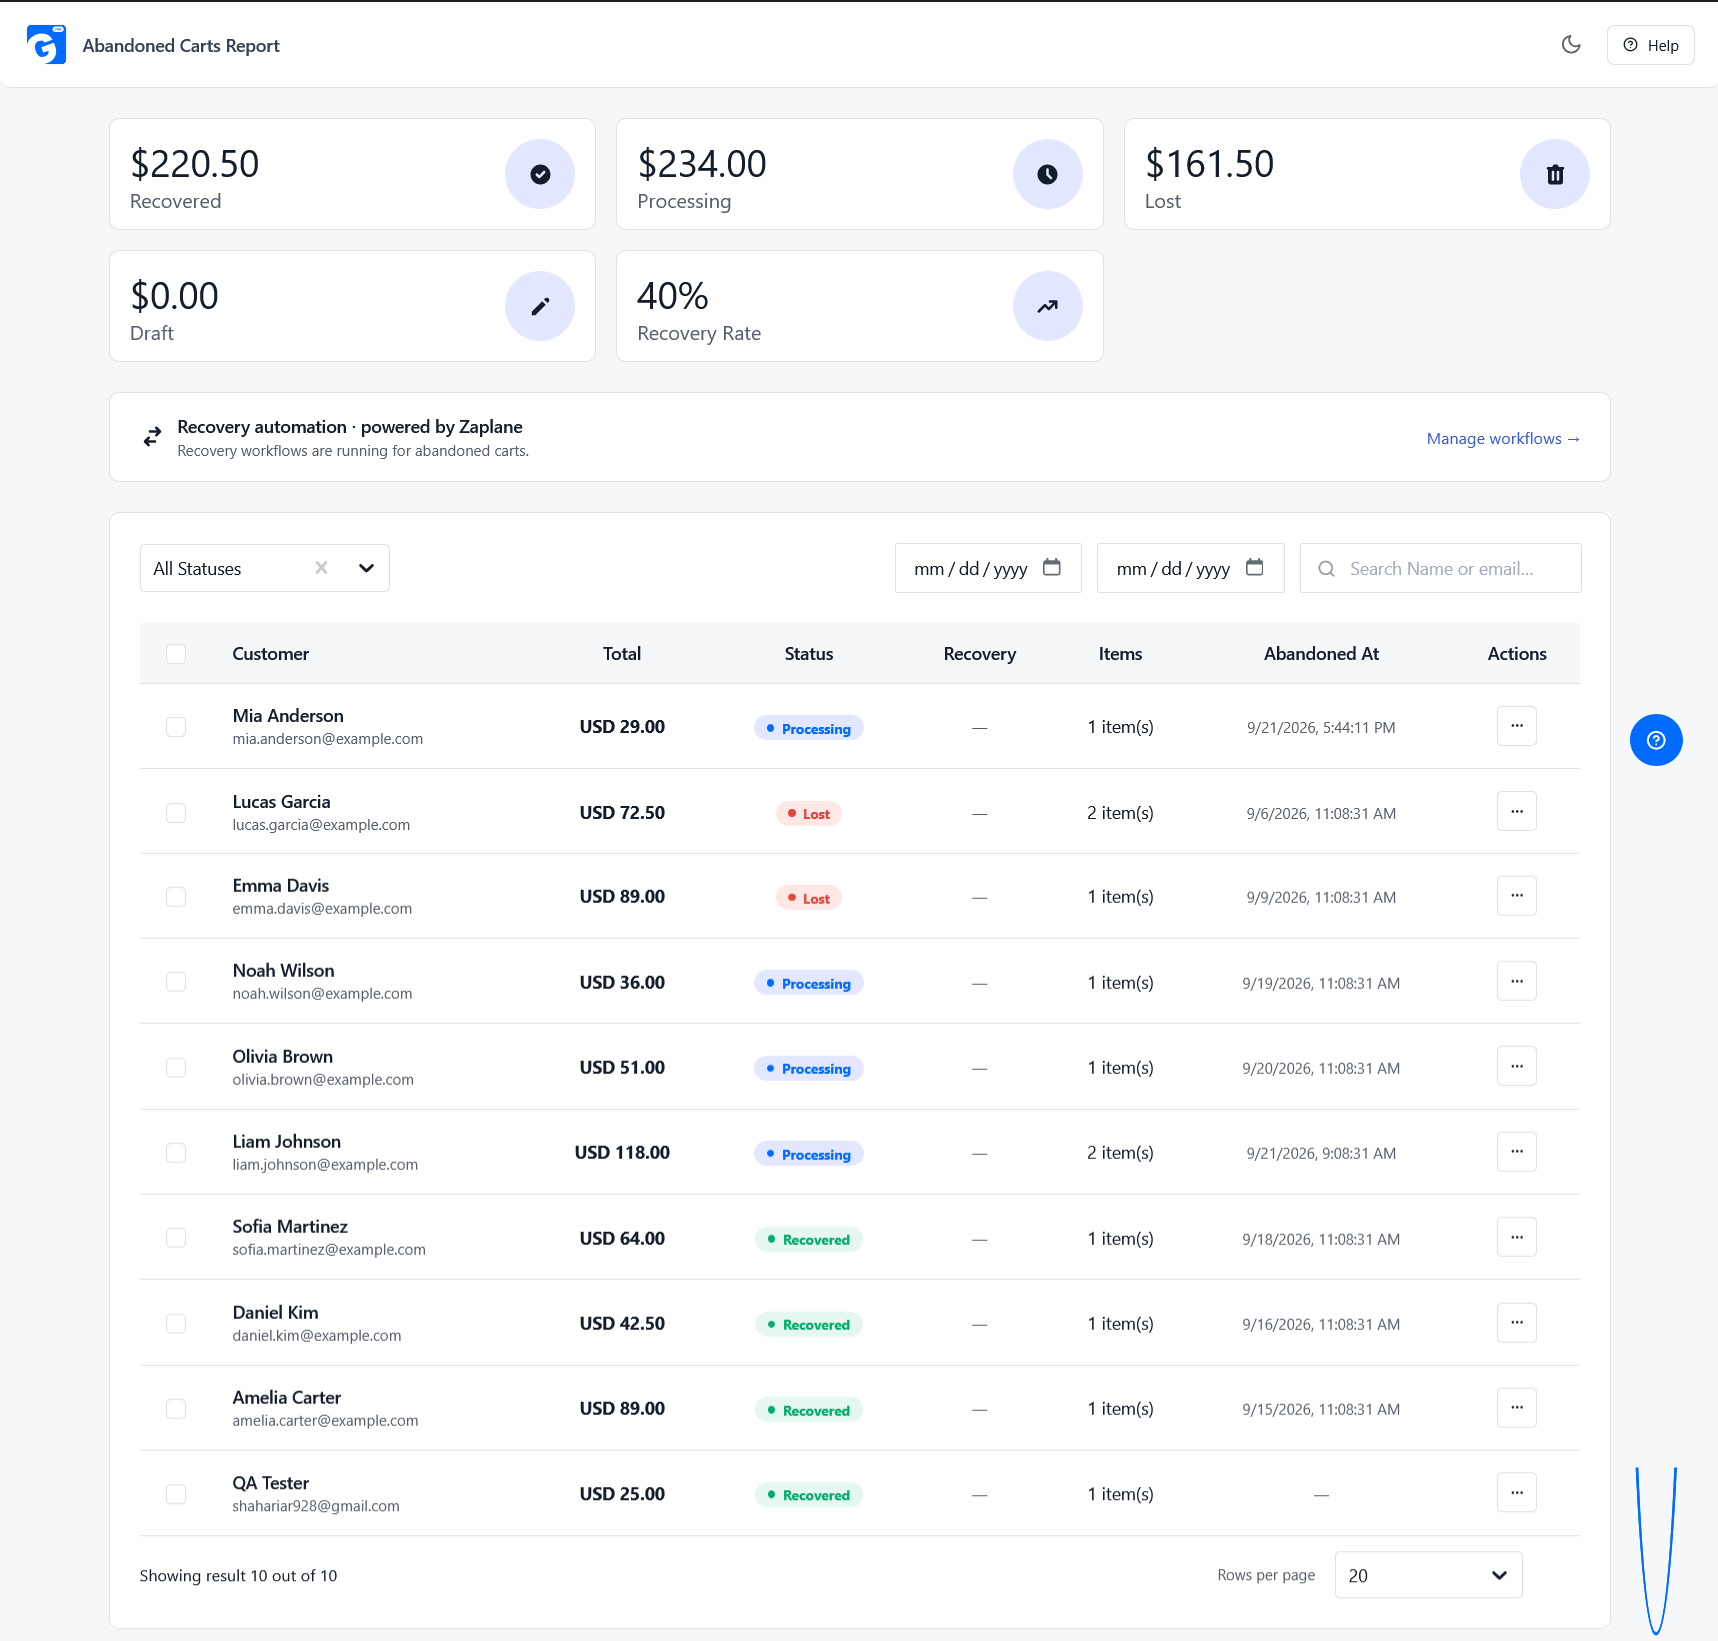Open actions menu for Mia Anderson

coord(1517,726)
